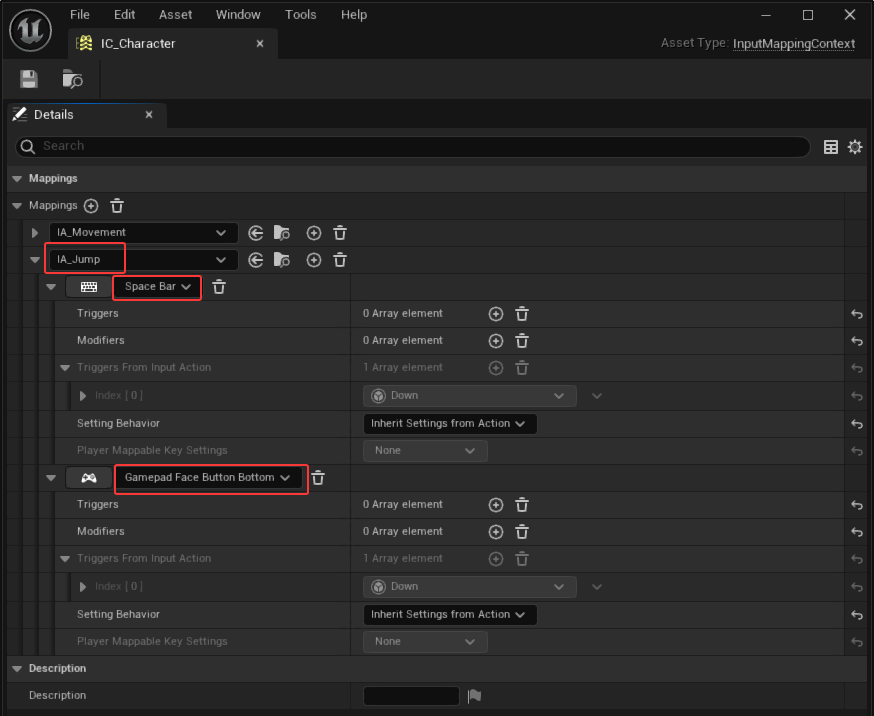Add a modifier to Space Bar Modifiers
The image size is (874, 716).
(x=496, y=340)
